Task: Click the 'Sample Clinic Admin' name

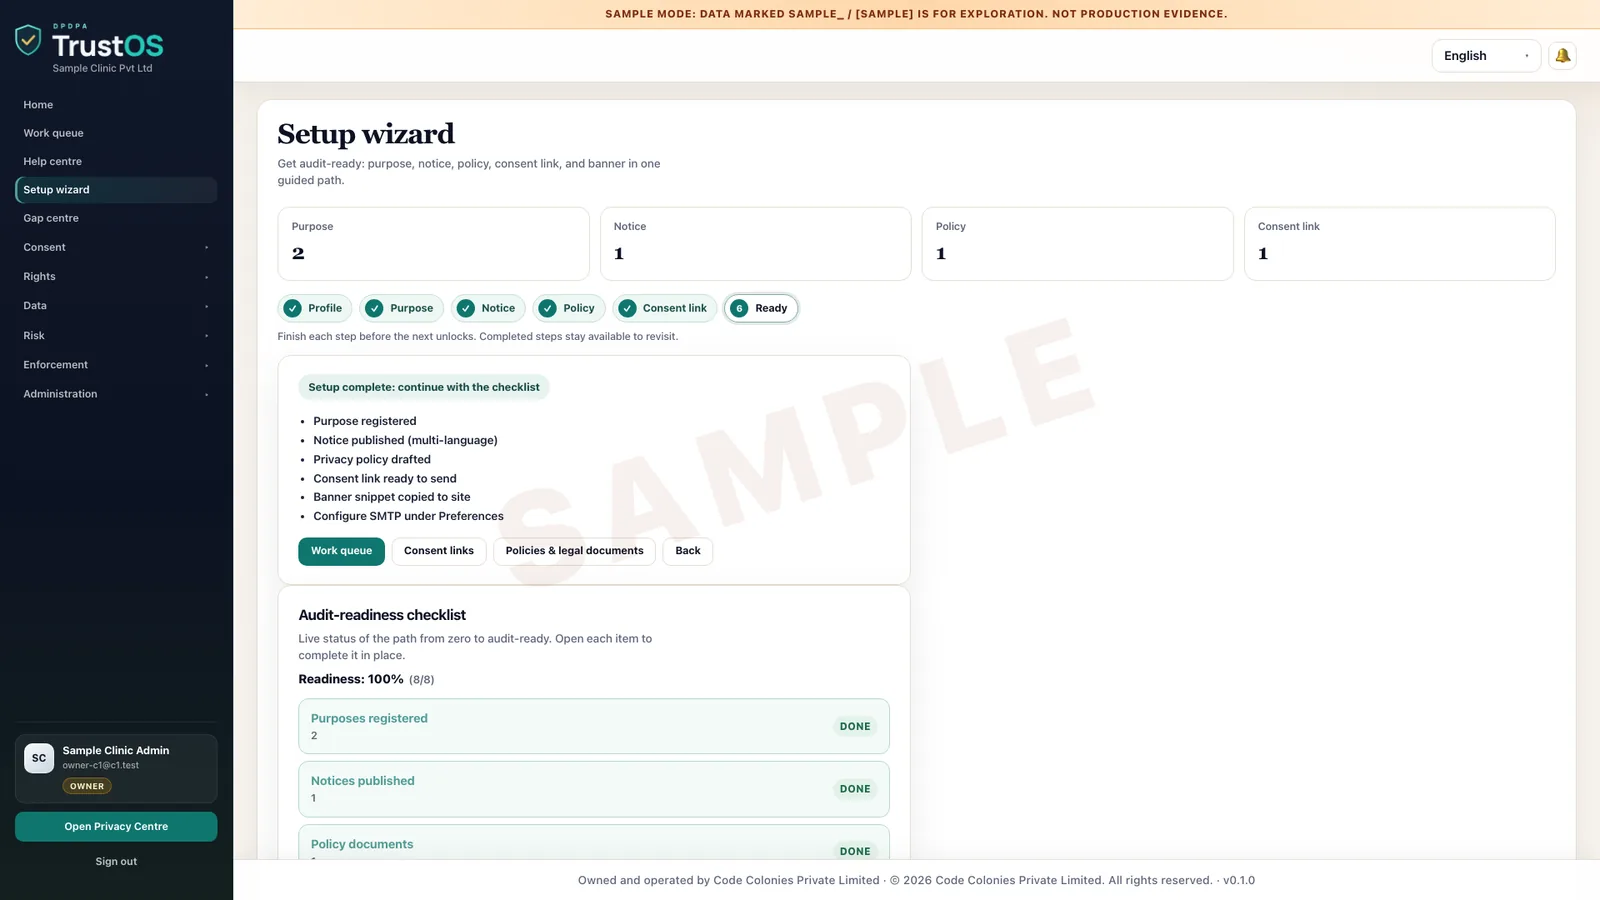Action: point(116,751)
